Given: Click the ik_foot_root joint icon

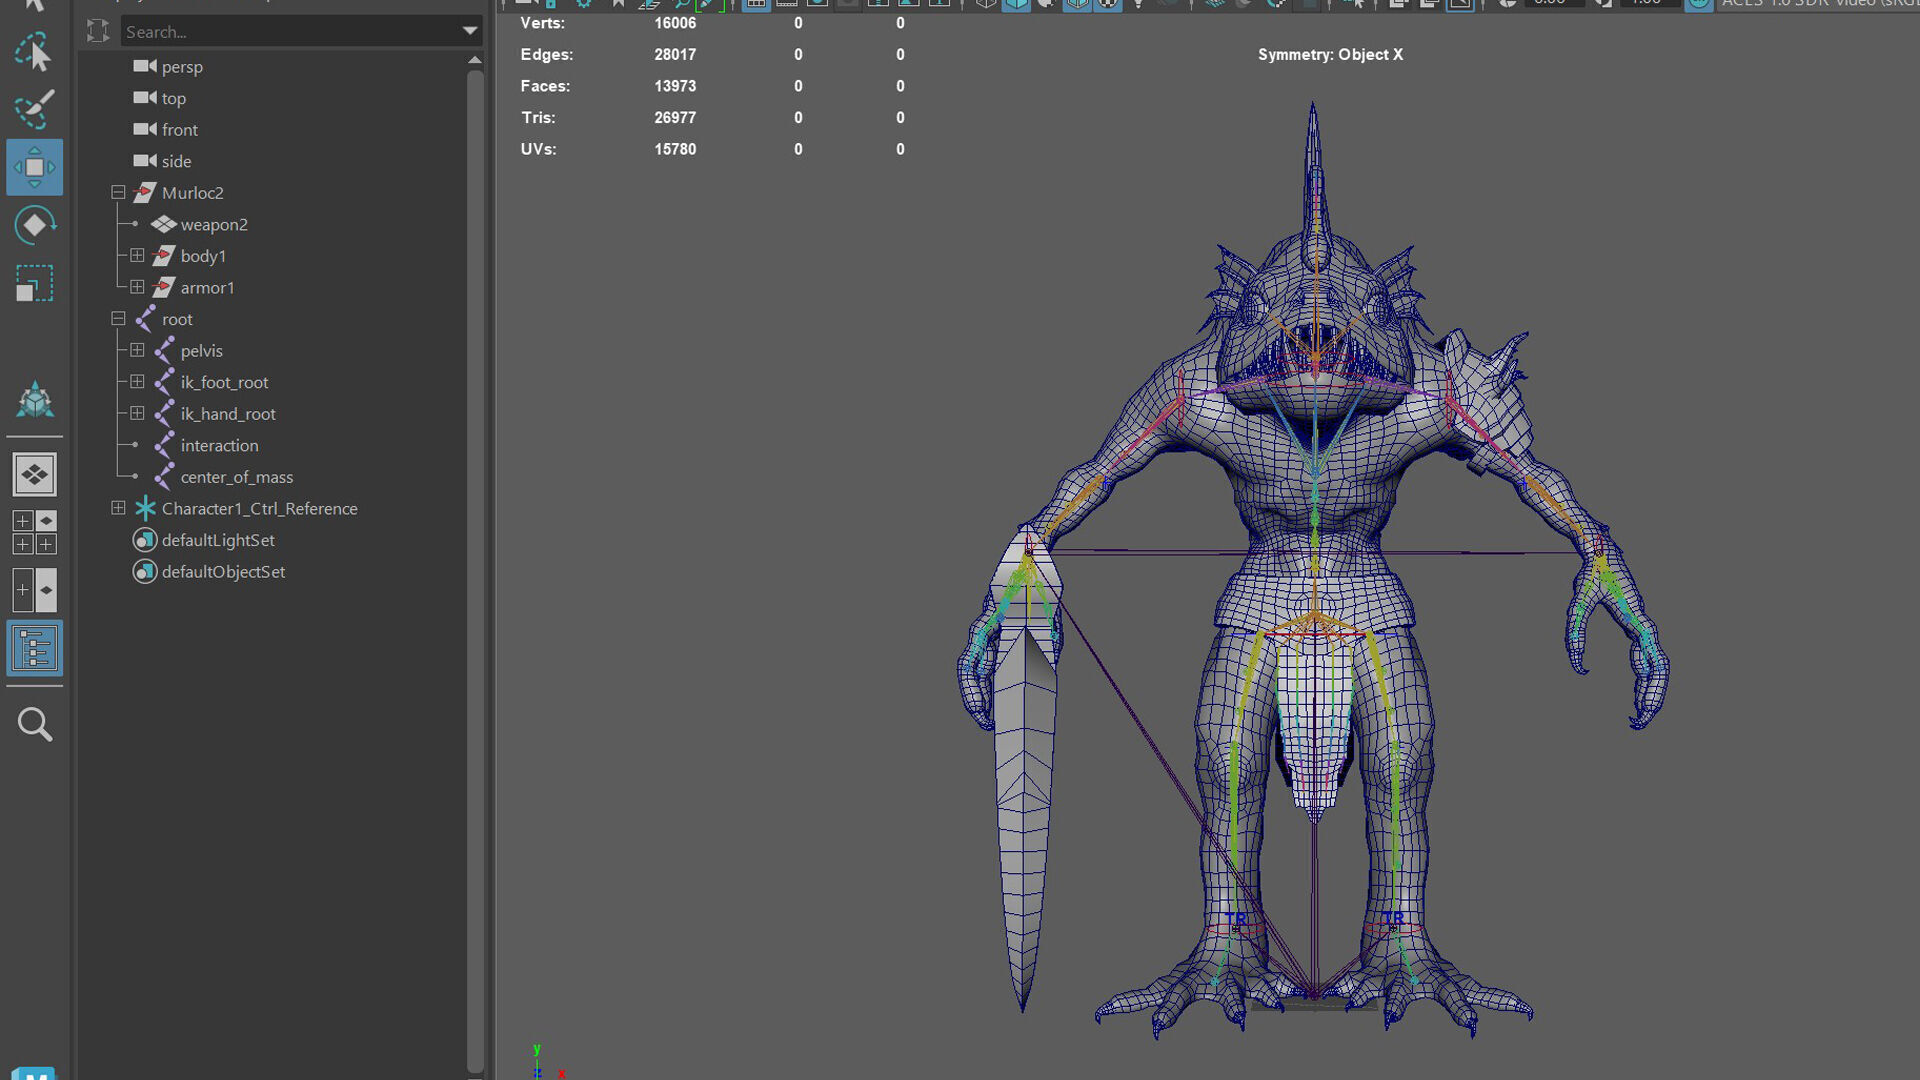Looking at the screenshot, I should (164, 382).
